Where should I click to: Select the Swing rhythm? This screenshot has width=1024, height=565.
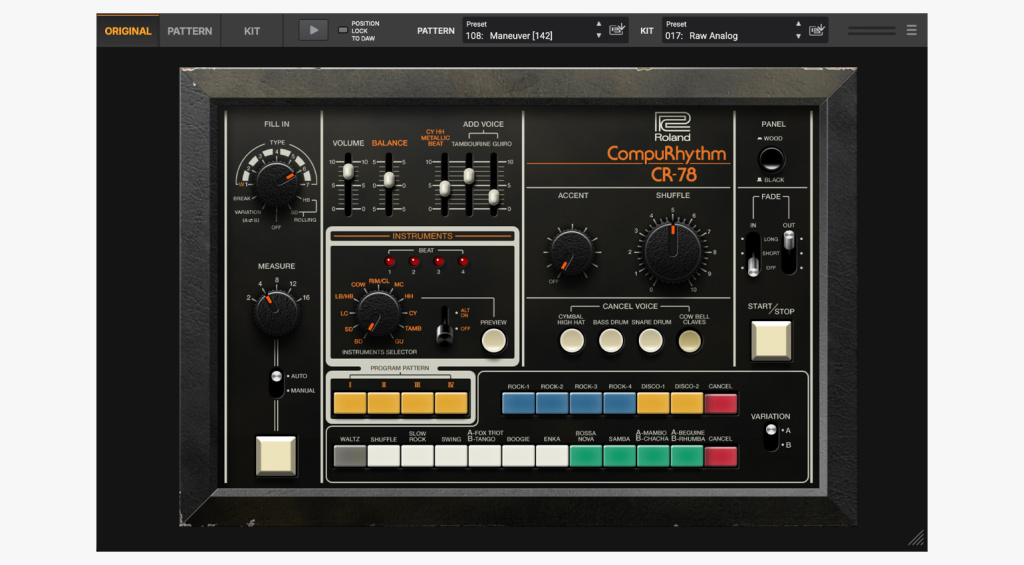(451, 455)
